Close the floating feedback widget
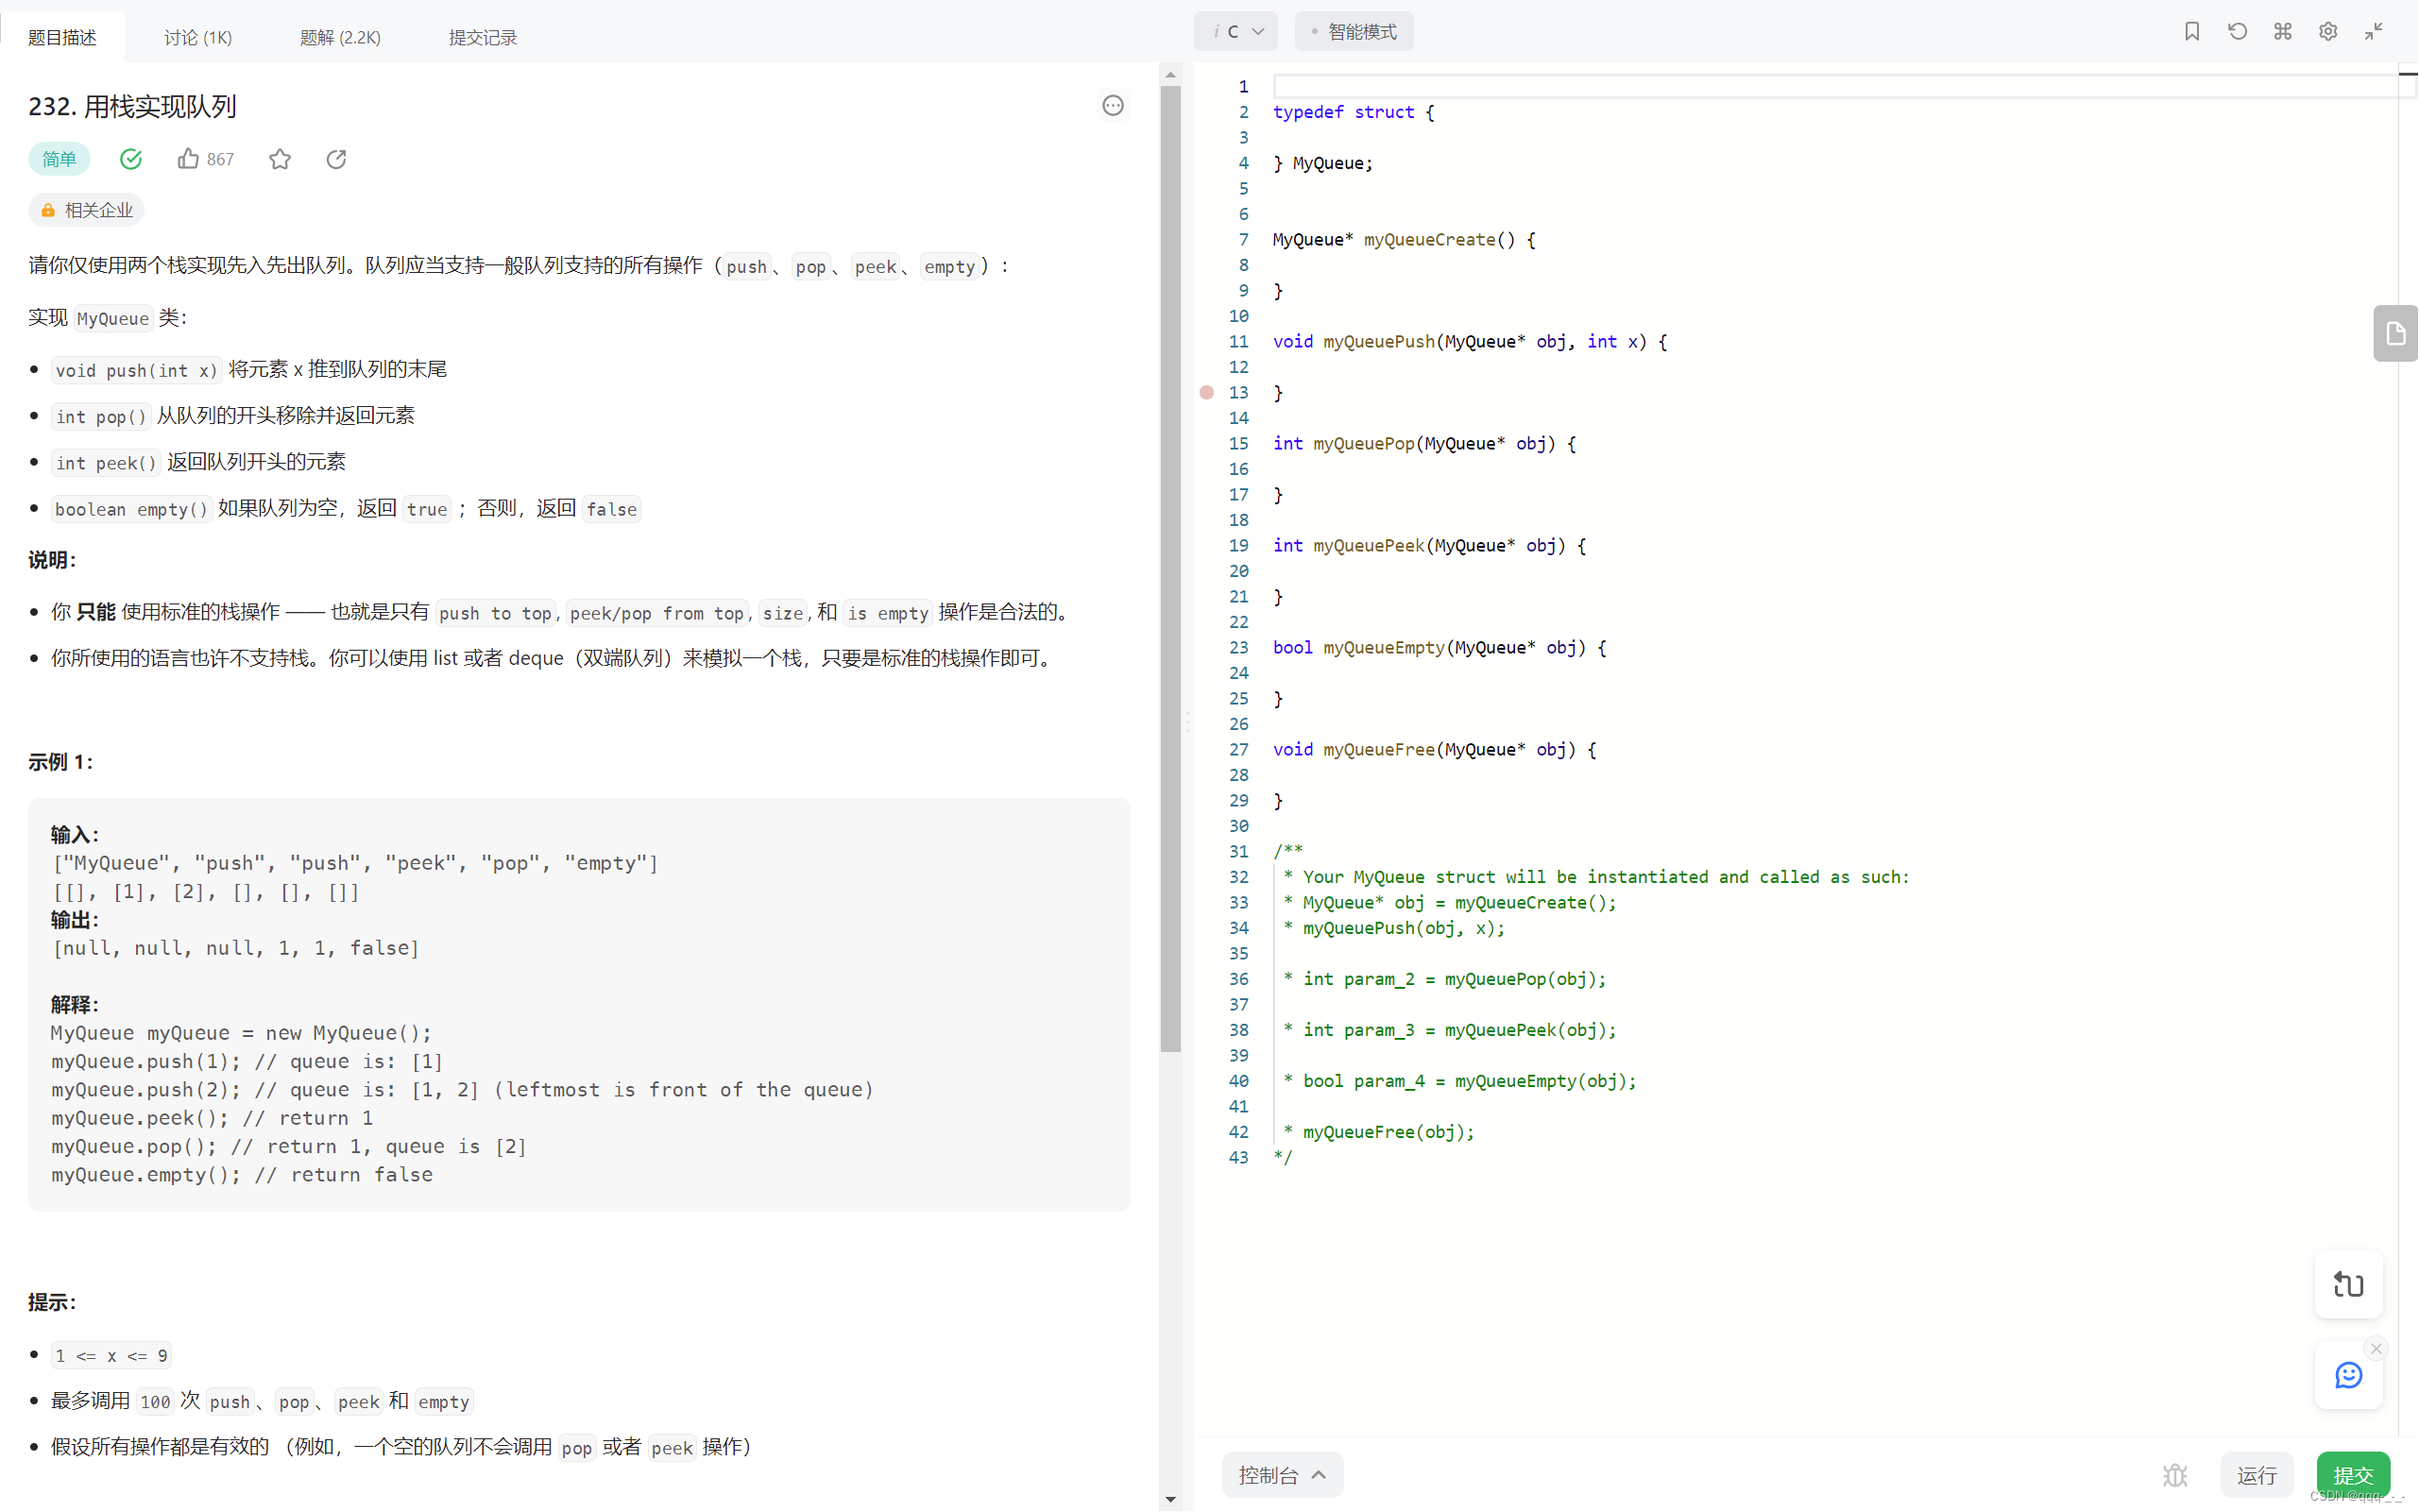Screen dimensions: 2419x1512 pos(2376,1349)
